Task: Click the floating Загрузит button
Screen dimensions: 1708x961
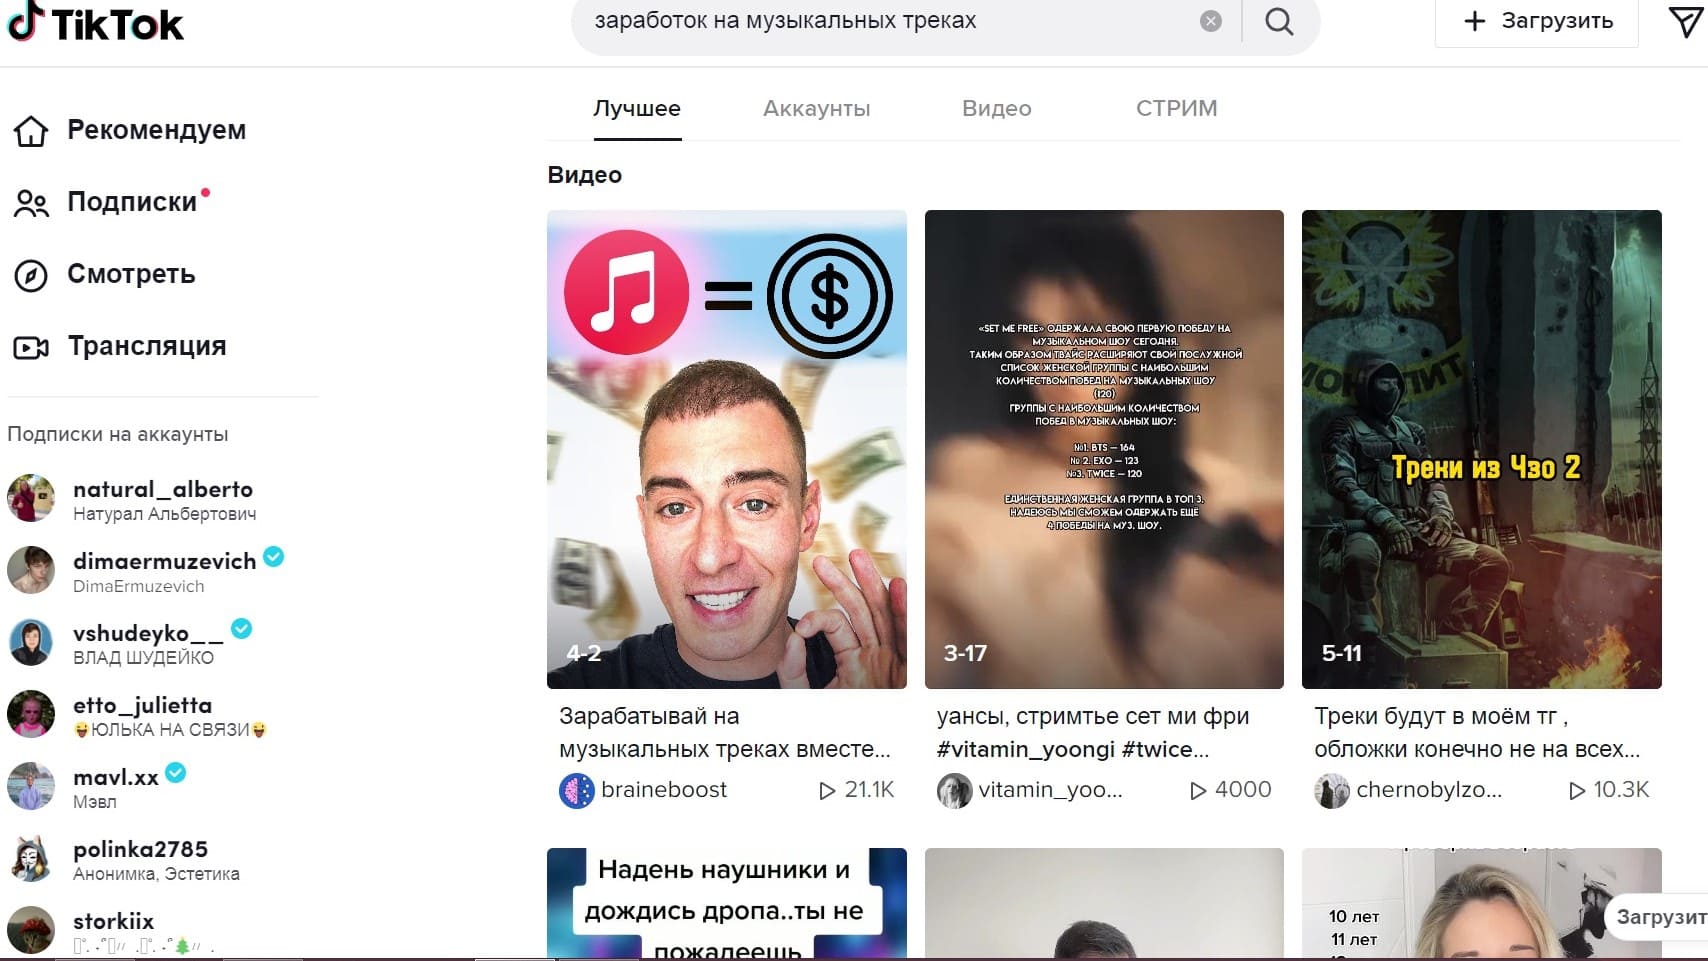Action: click(x=1657, y=917)
